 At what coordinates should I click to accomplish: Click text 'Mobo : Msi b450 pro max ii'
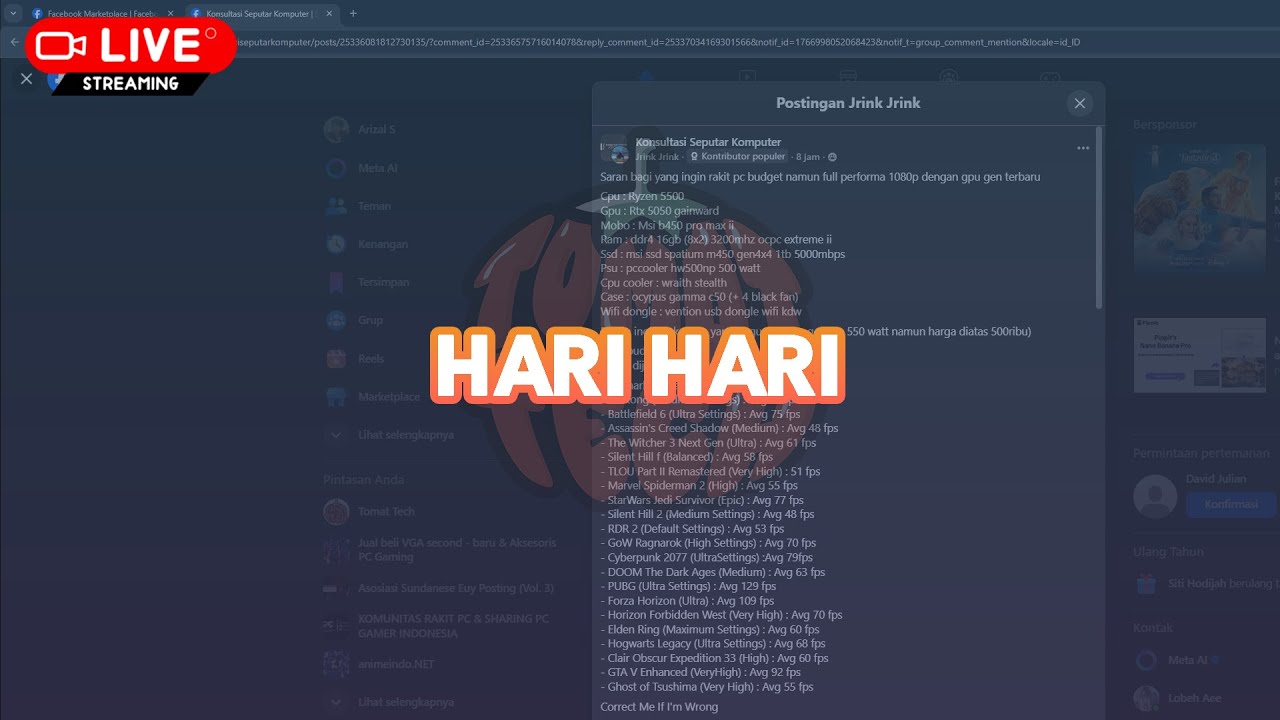click(666, 225)
